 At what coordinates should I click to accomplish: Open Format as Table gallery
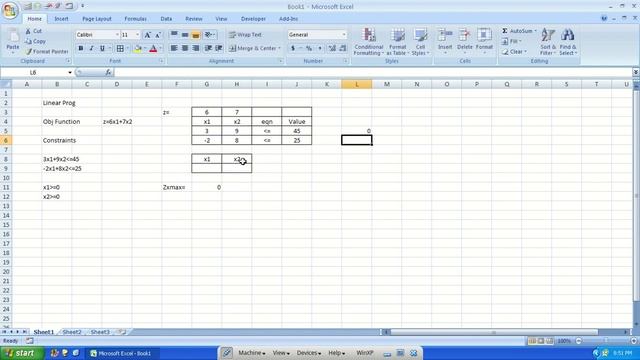tap(397, 42)
